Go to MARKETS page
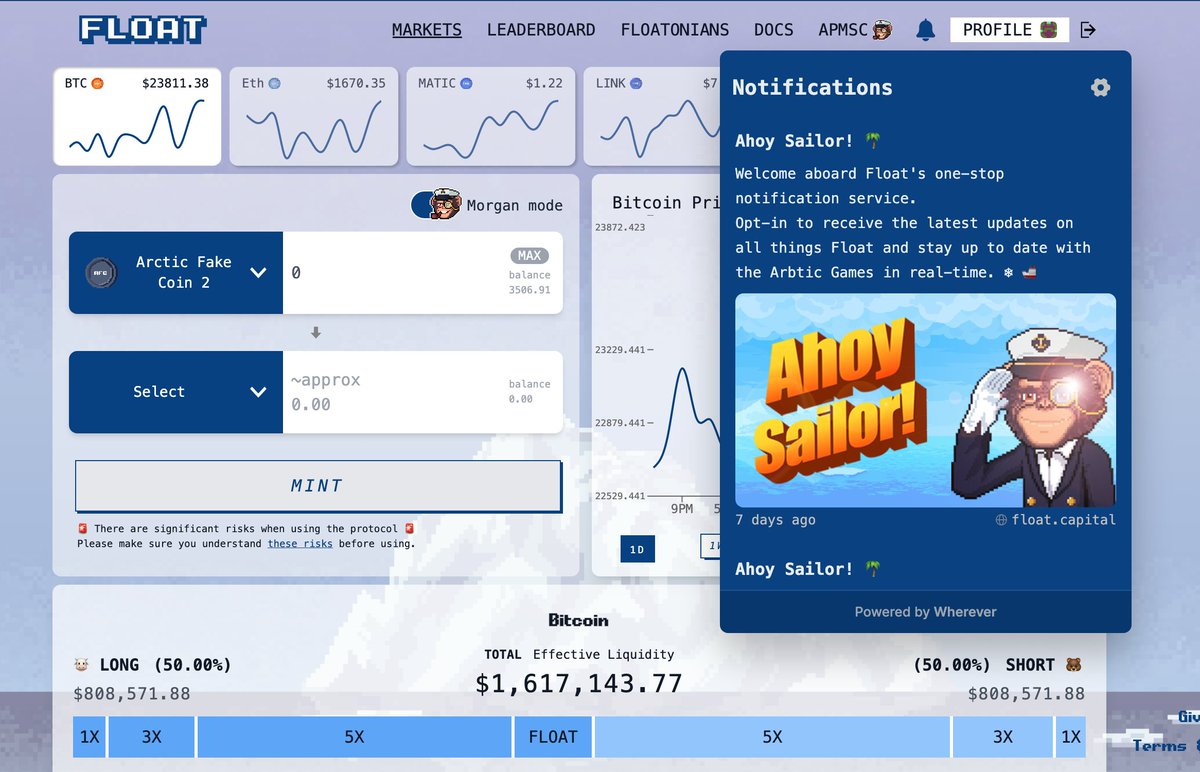This screenshot has height=772, width=1200. [x=427, y=30]
